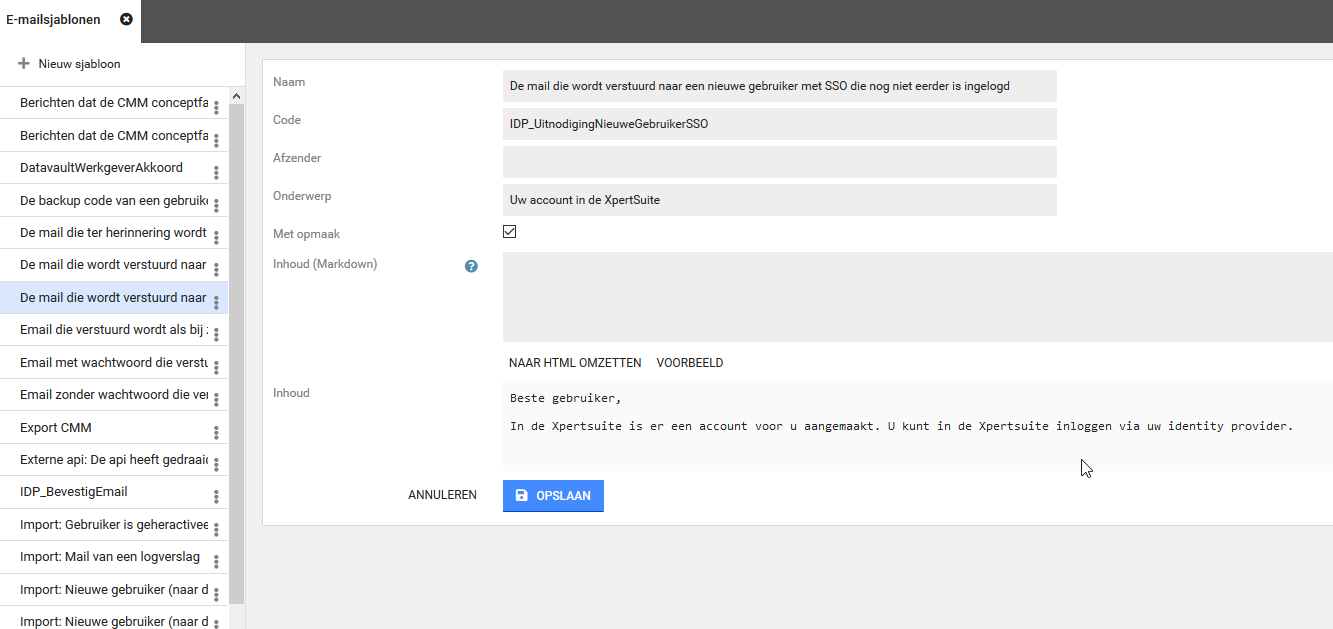Viewport: 1333px width, 629px height.
Task: Open the help icon next to Inhoud (Markdown)
Action: 471,266
